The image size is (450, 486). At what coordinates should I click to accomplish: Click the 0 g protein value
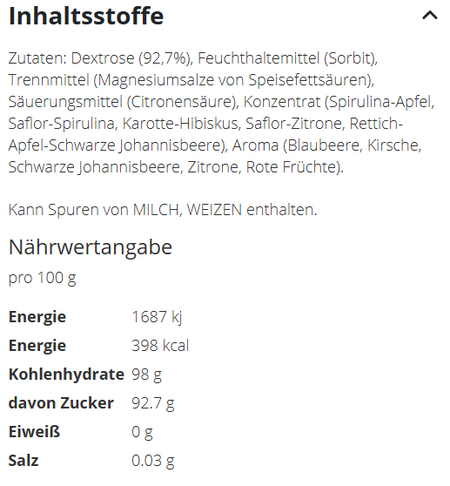click(142, 432)
